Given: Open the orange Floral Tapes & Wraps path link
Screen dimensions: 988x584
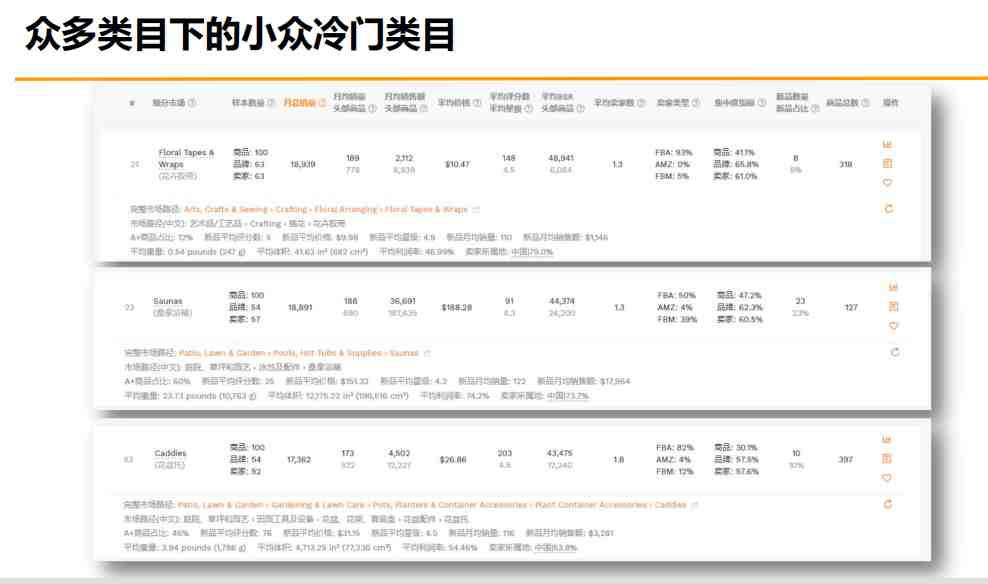Looking at the screenshot, I should click(x=426, y=209).
